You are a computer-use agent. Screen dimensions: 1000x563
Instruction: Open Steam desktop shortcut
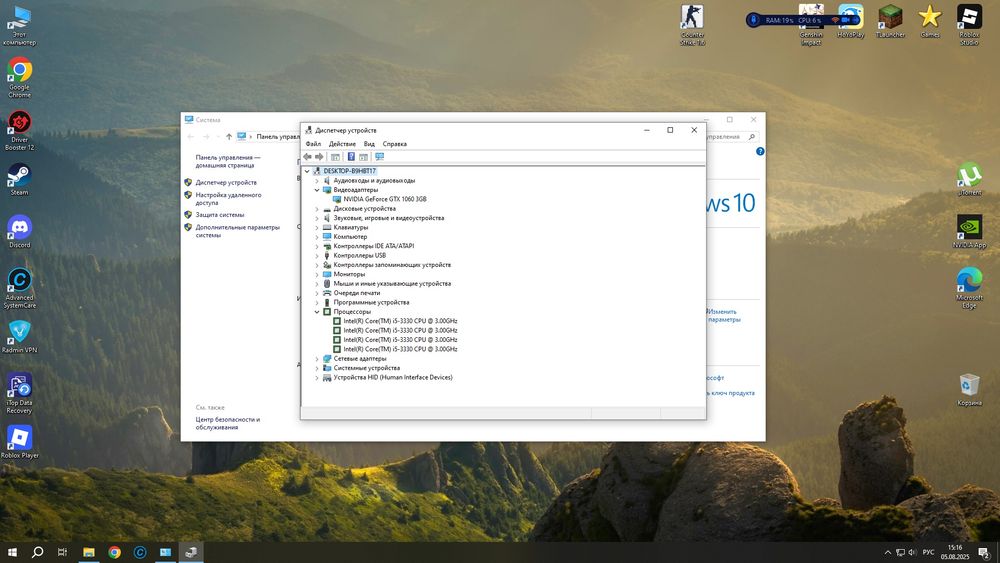click(x=19, y=179)
